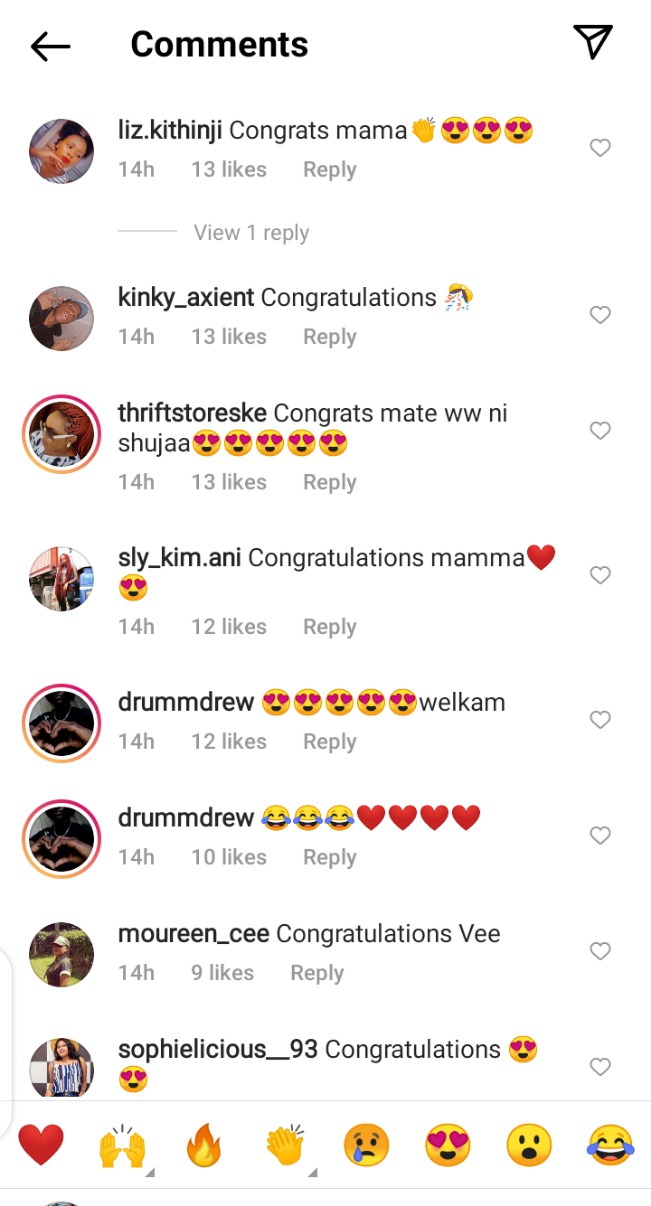Insert the surprised face quick emoji
The width and height of the screenshot is (651, 1206).
tap(529, 1146)
